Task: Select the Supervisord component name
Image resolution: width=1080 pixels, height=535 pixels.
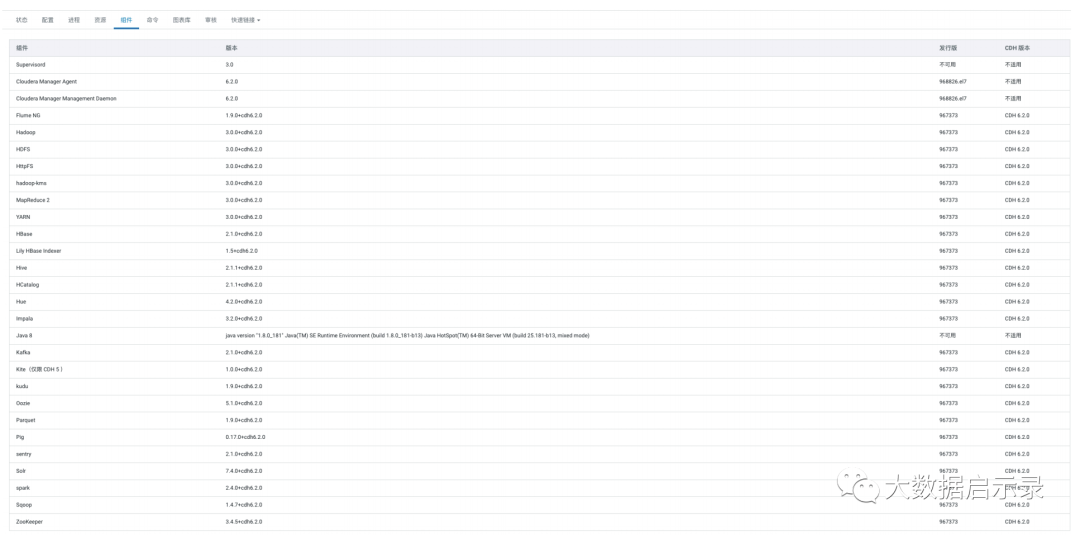Action: point(30,65)
